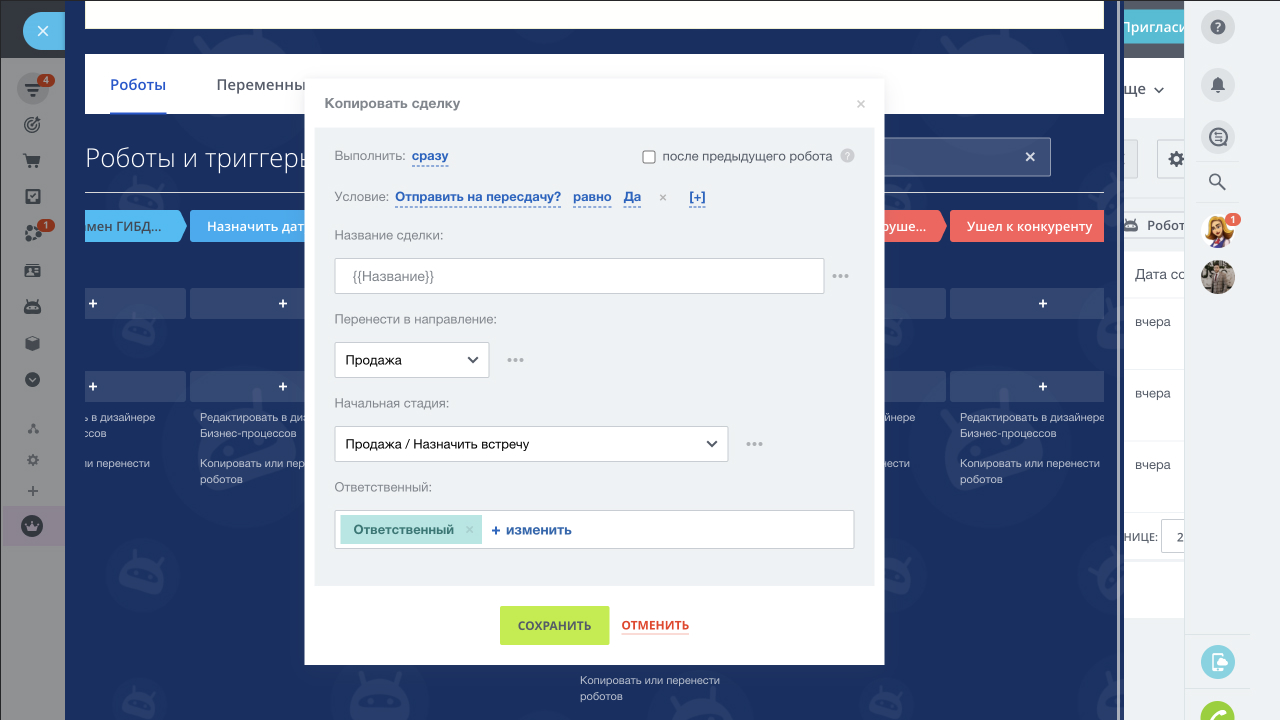Open dots menu next to direction dropdown
This screenshot has height=720, width=1280.
point(515,360)
